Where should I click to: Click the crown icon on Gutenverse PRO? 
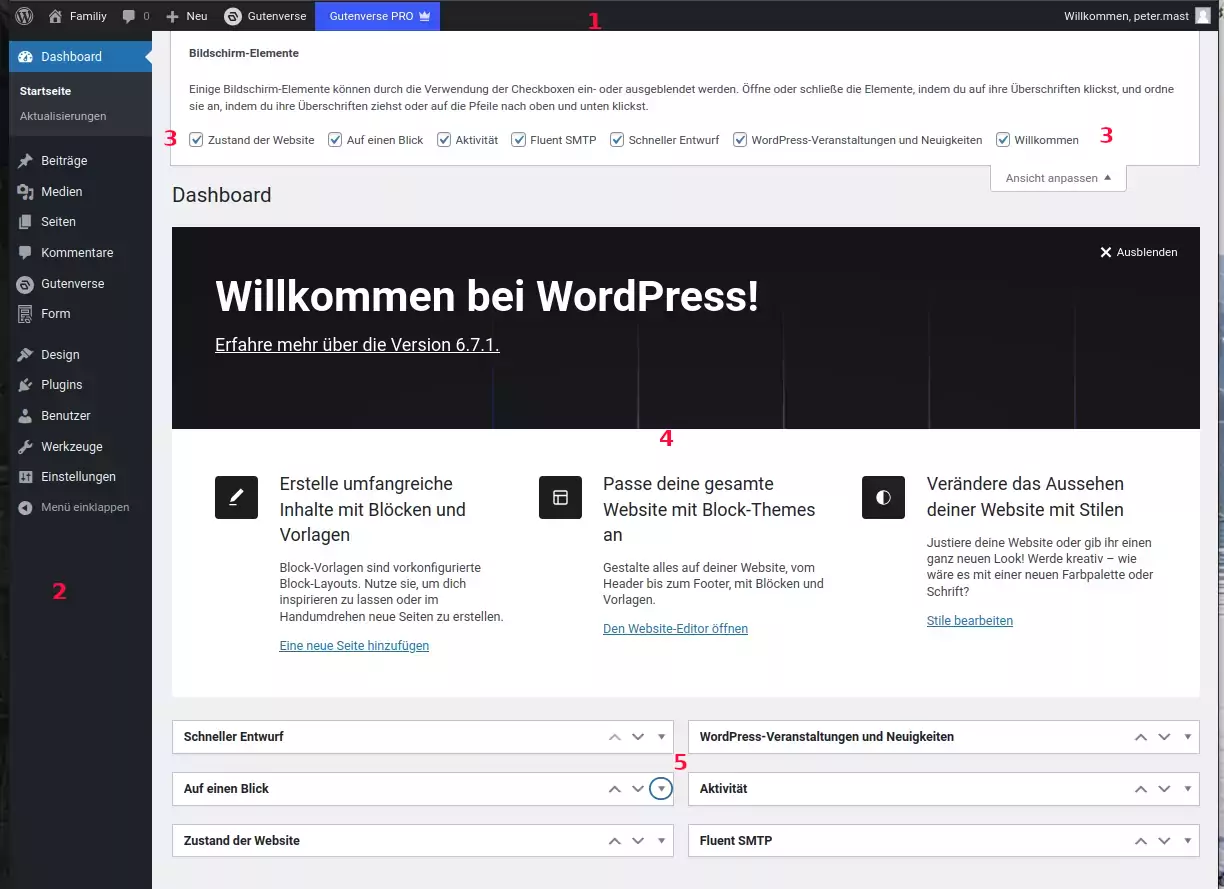click(425, 16)
